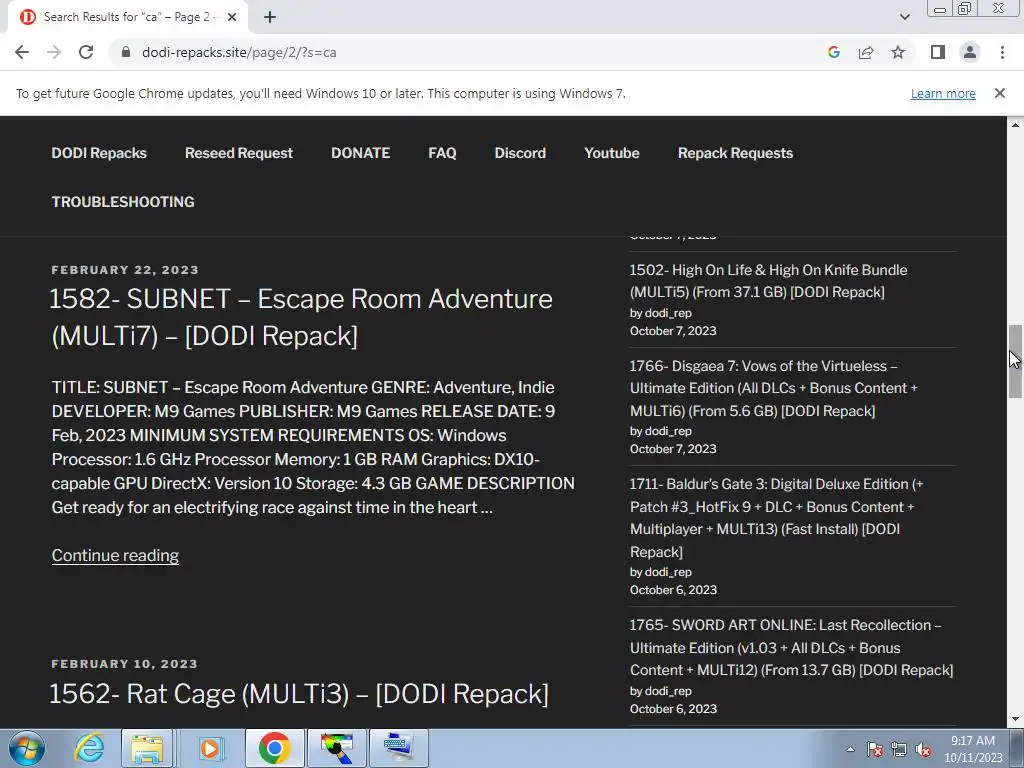Open a new tab with the plus button

(x=270, y=17)
